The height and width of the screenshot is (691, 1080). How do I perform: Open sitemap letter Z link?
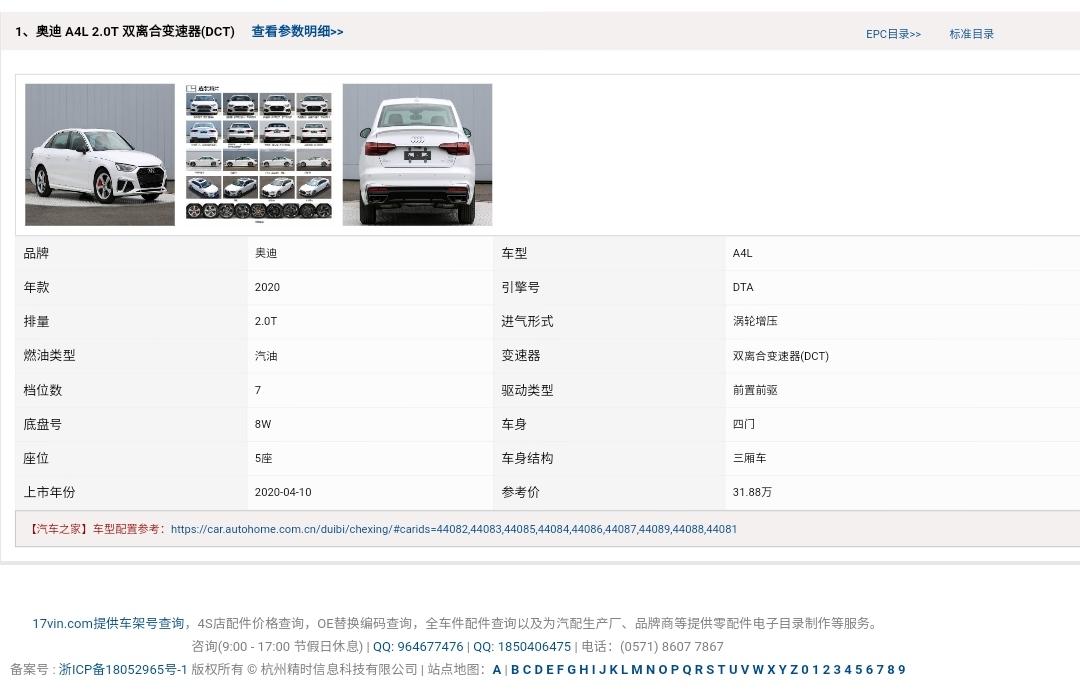tap(793, 669)
